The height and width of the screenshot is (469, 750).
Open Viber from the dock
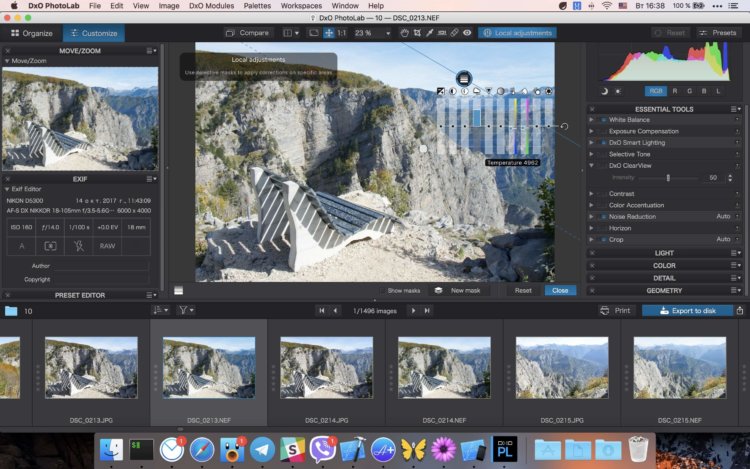point(322,449)
